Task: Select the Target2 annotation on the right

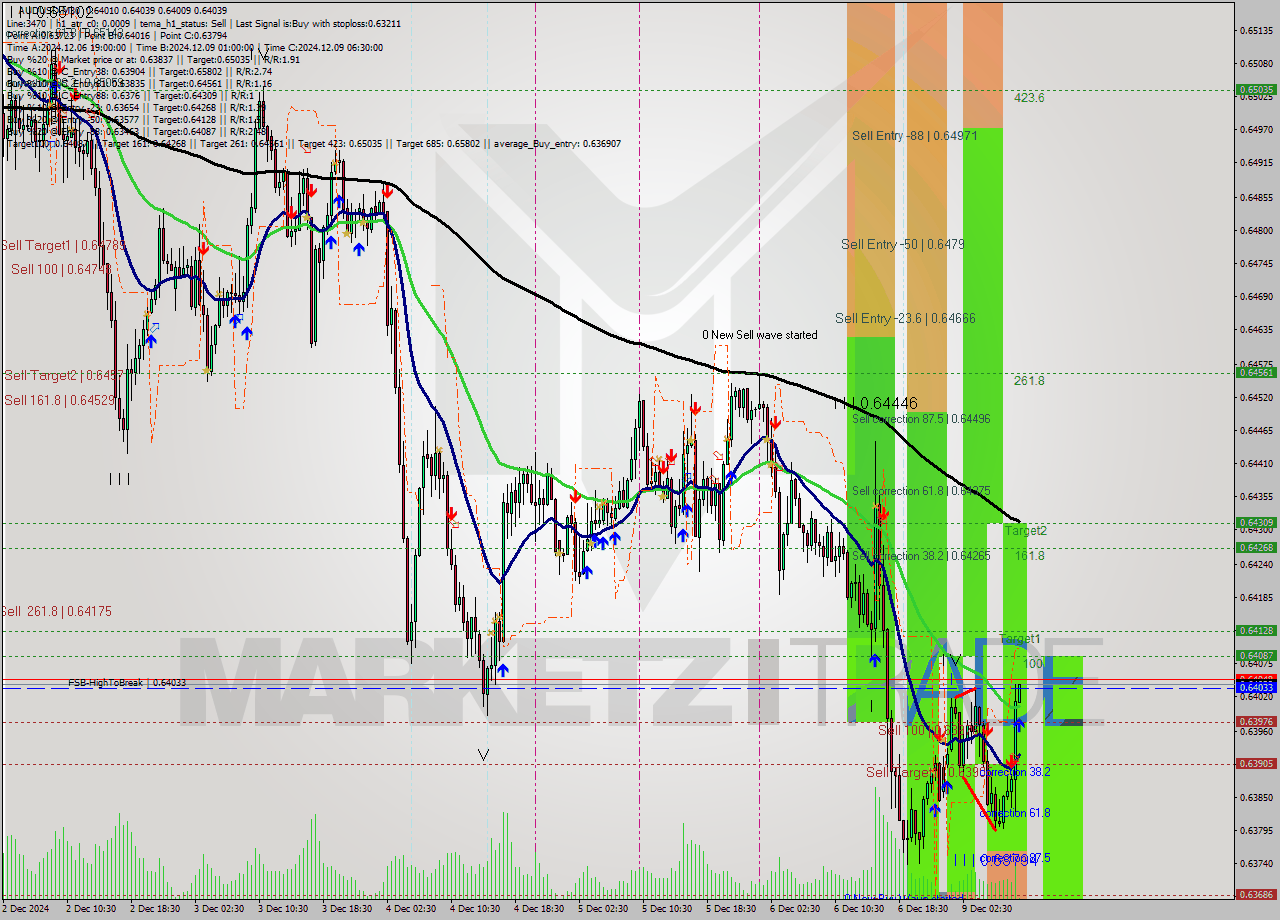Action: 1026,531
